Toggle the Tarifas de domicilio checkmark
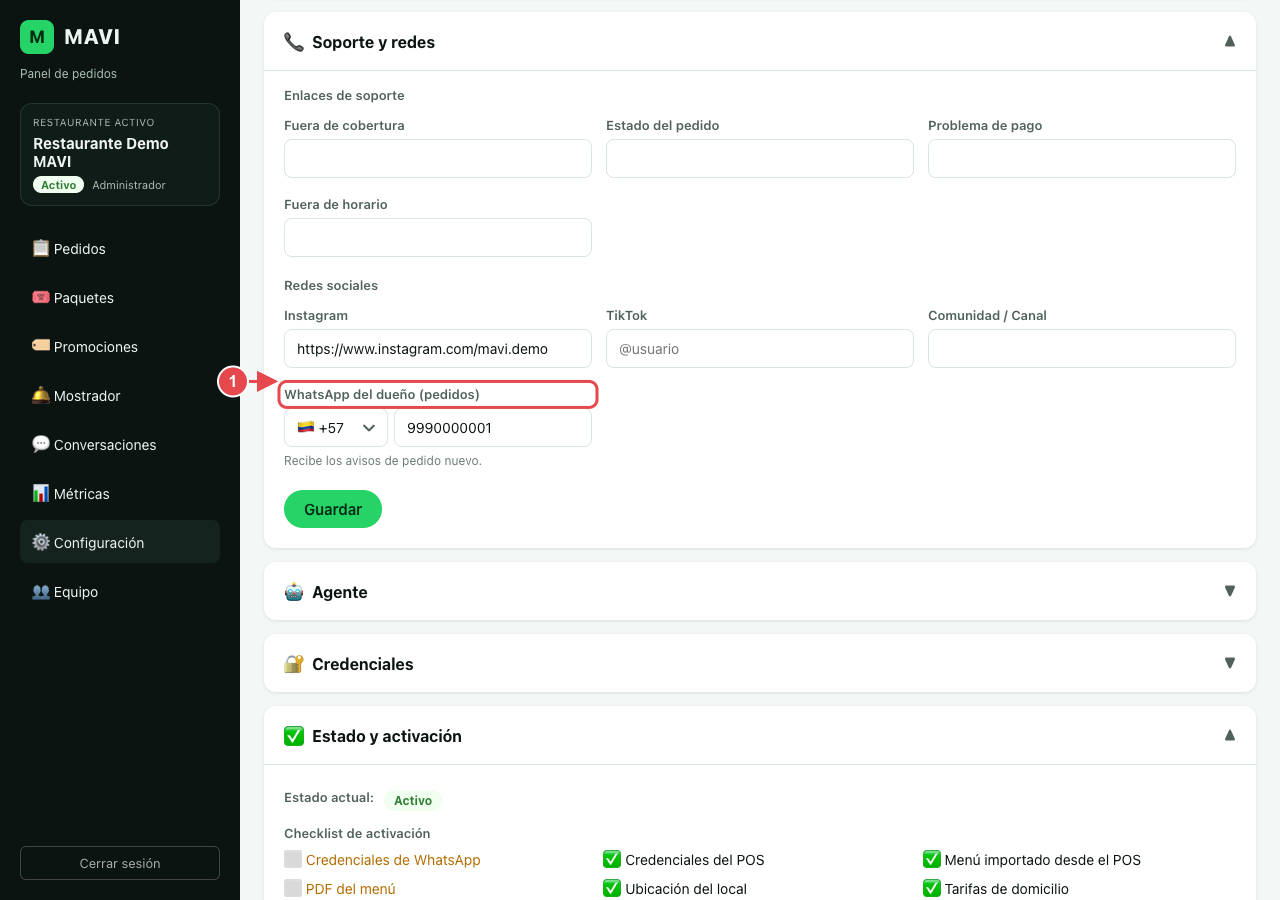Screen dimensions: 1280x900 click(x=932, y=888)
